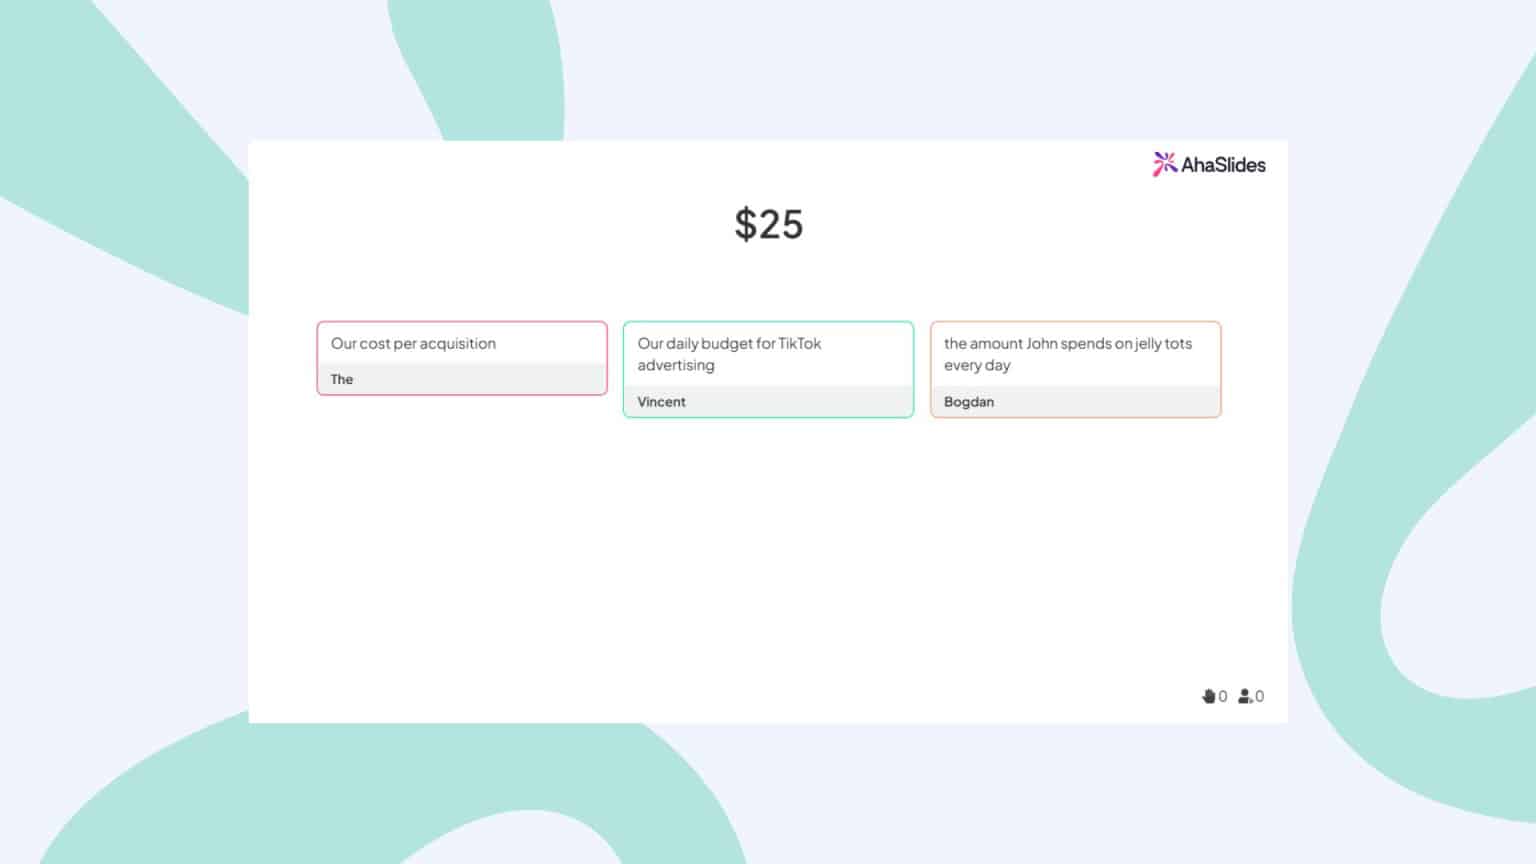Select the raised hands count number
This screenshot has width=1536, height=864.
(1223, 696)
